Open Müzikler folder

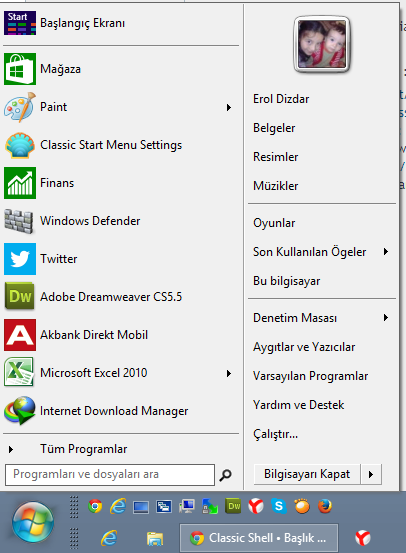pyautogui.click(x=275, y=186)
